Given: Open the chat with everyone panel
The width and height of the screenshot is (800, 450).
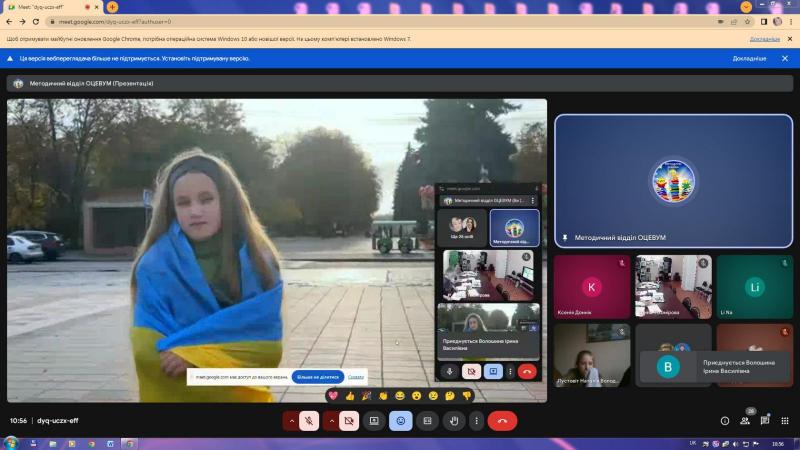Looking at the screenshot, I should coord(765,421).
